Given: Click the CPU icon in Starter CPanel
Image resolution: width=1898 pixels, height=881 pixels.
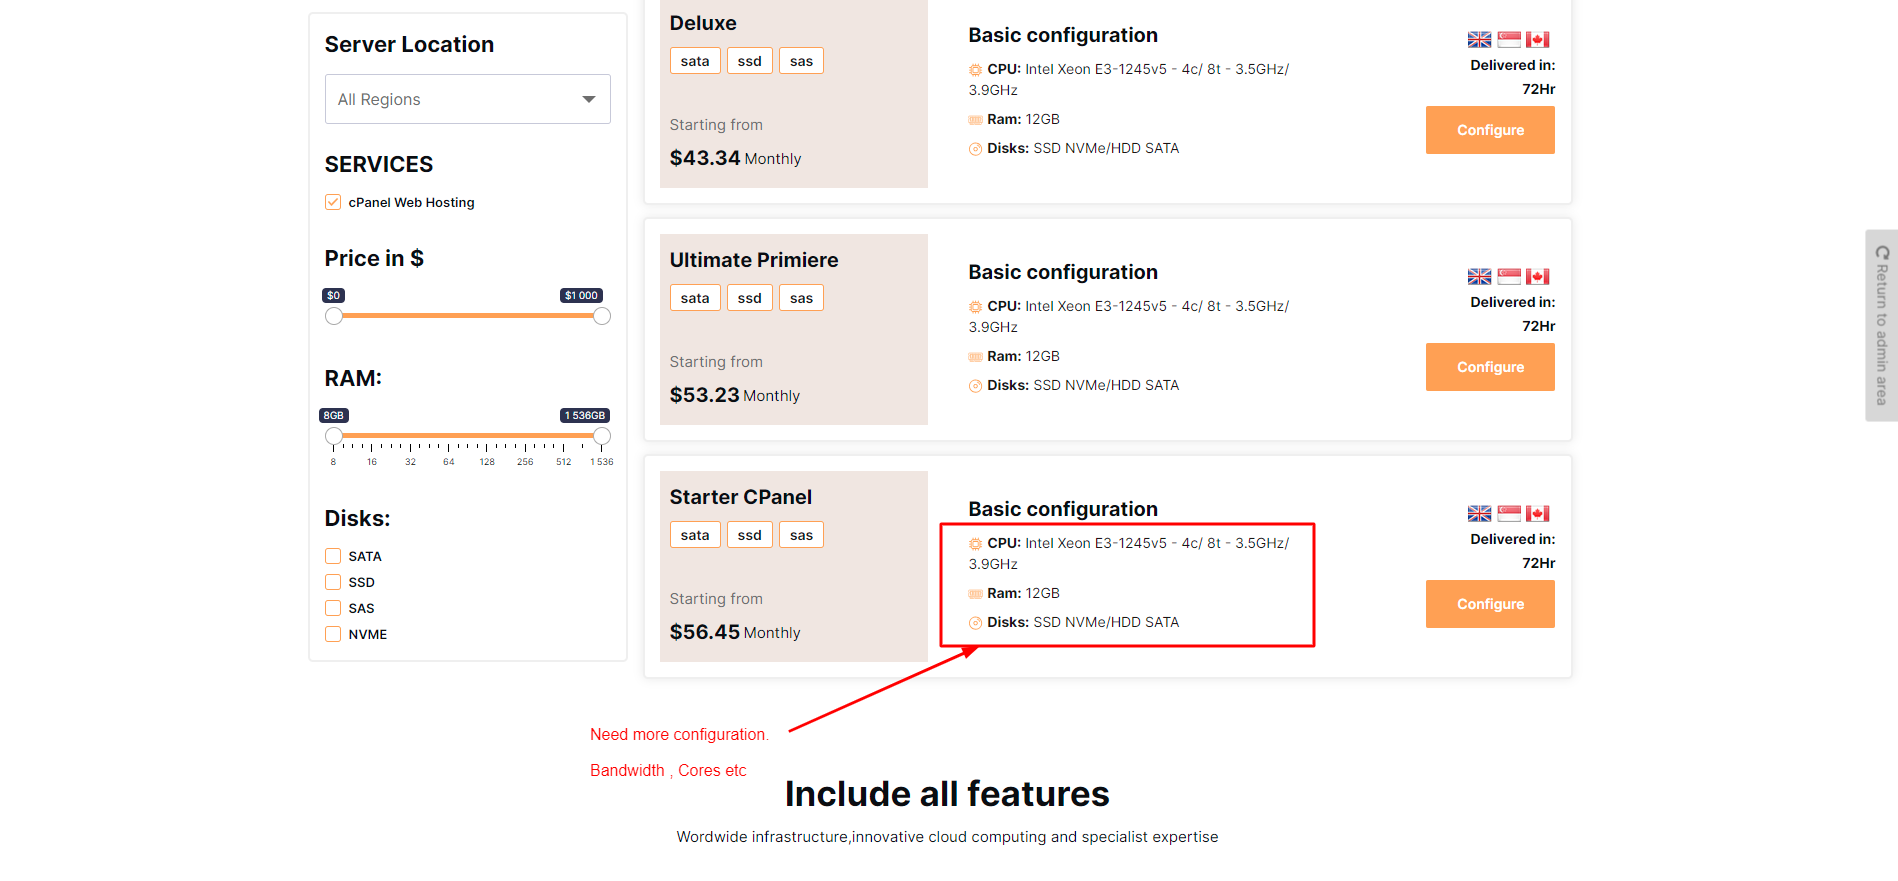Looking at the screenshot, I should point(975,544).
